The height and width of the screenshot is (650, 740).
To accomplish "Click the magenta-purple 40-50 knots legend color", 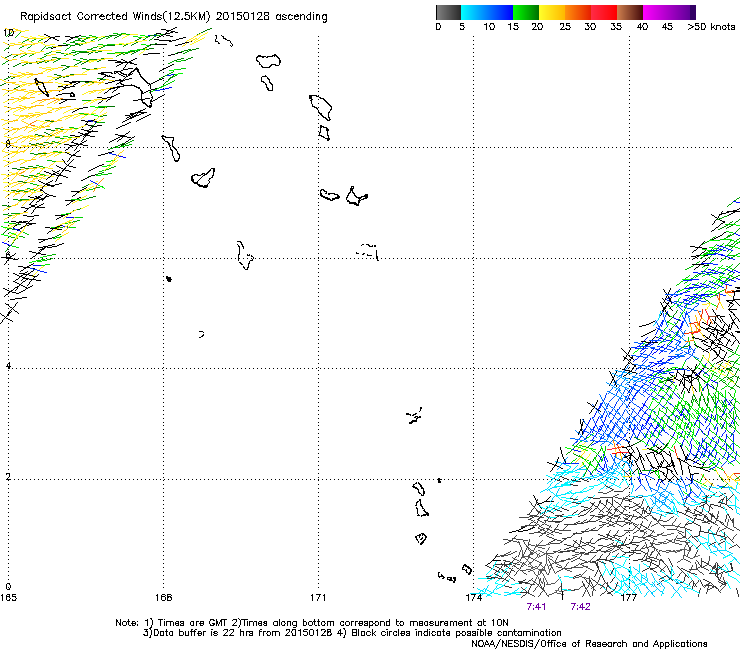I will (669, 12).
